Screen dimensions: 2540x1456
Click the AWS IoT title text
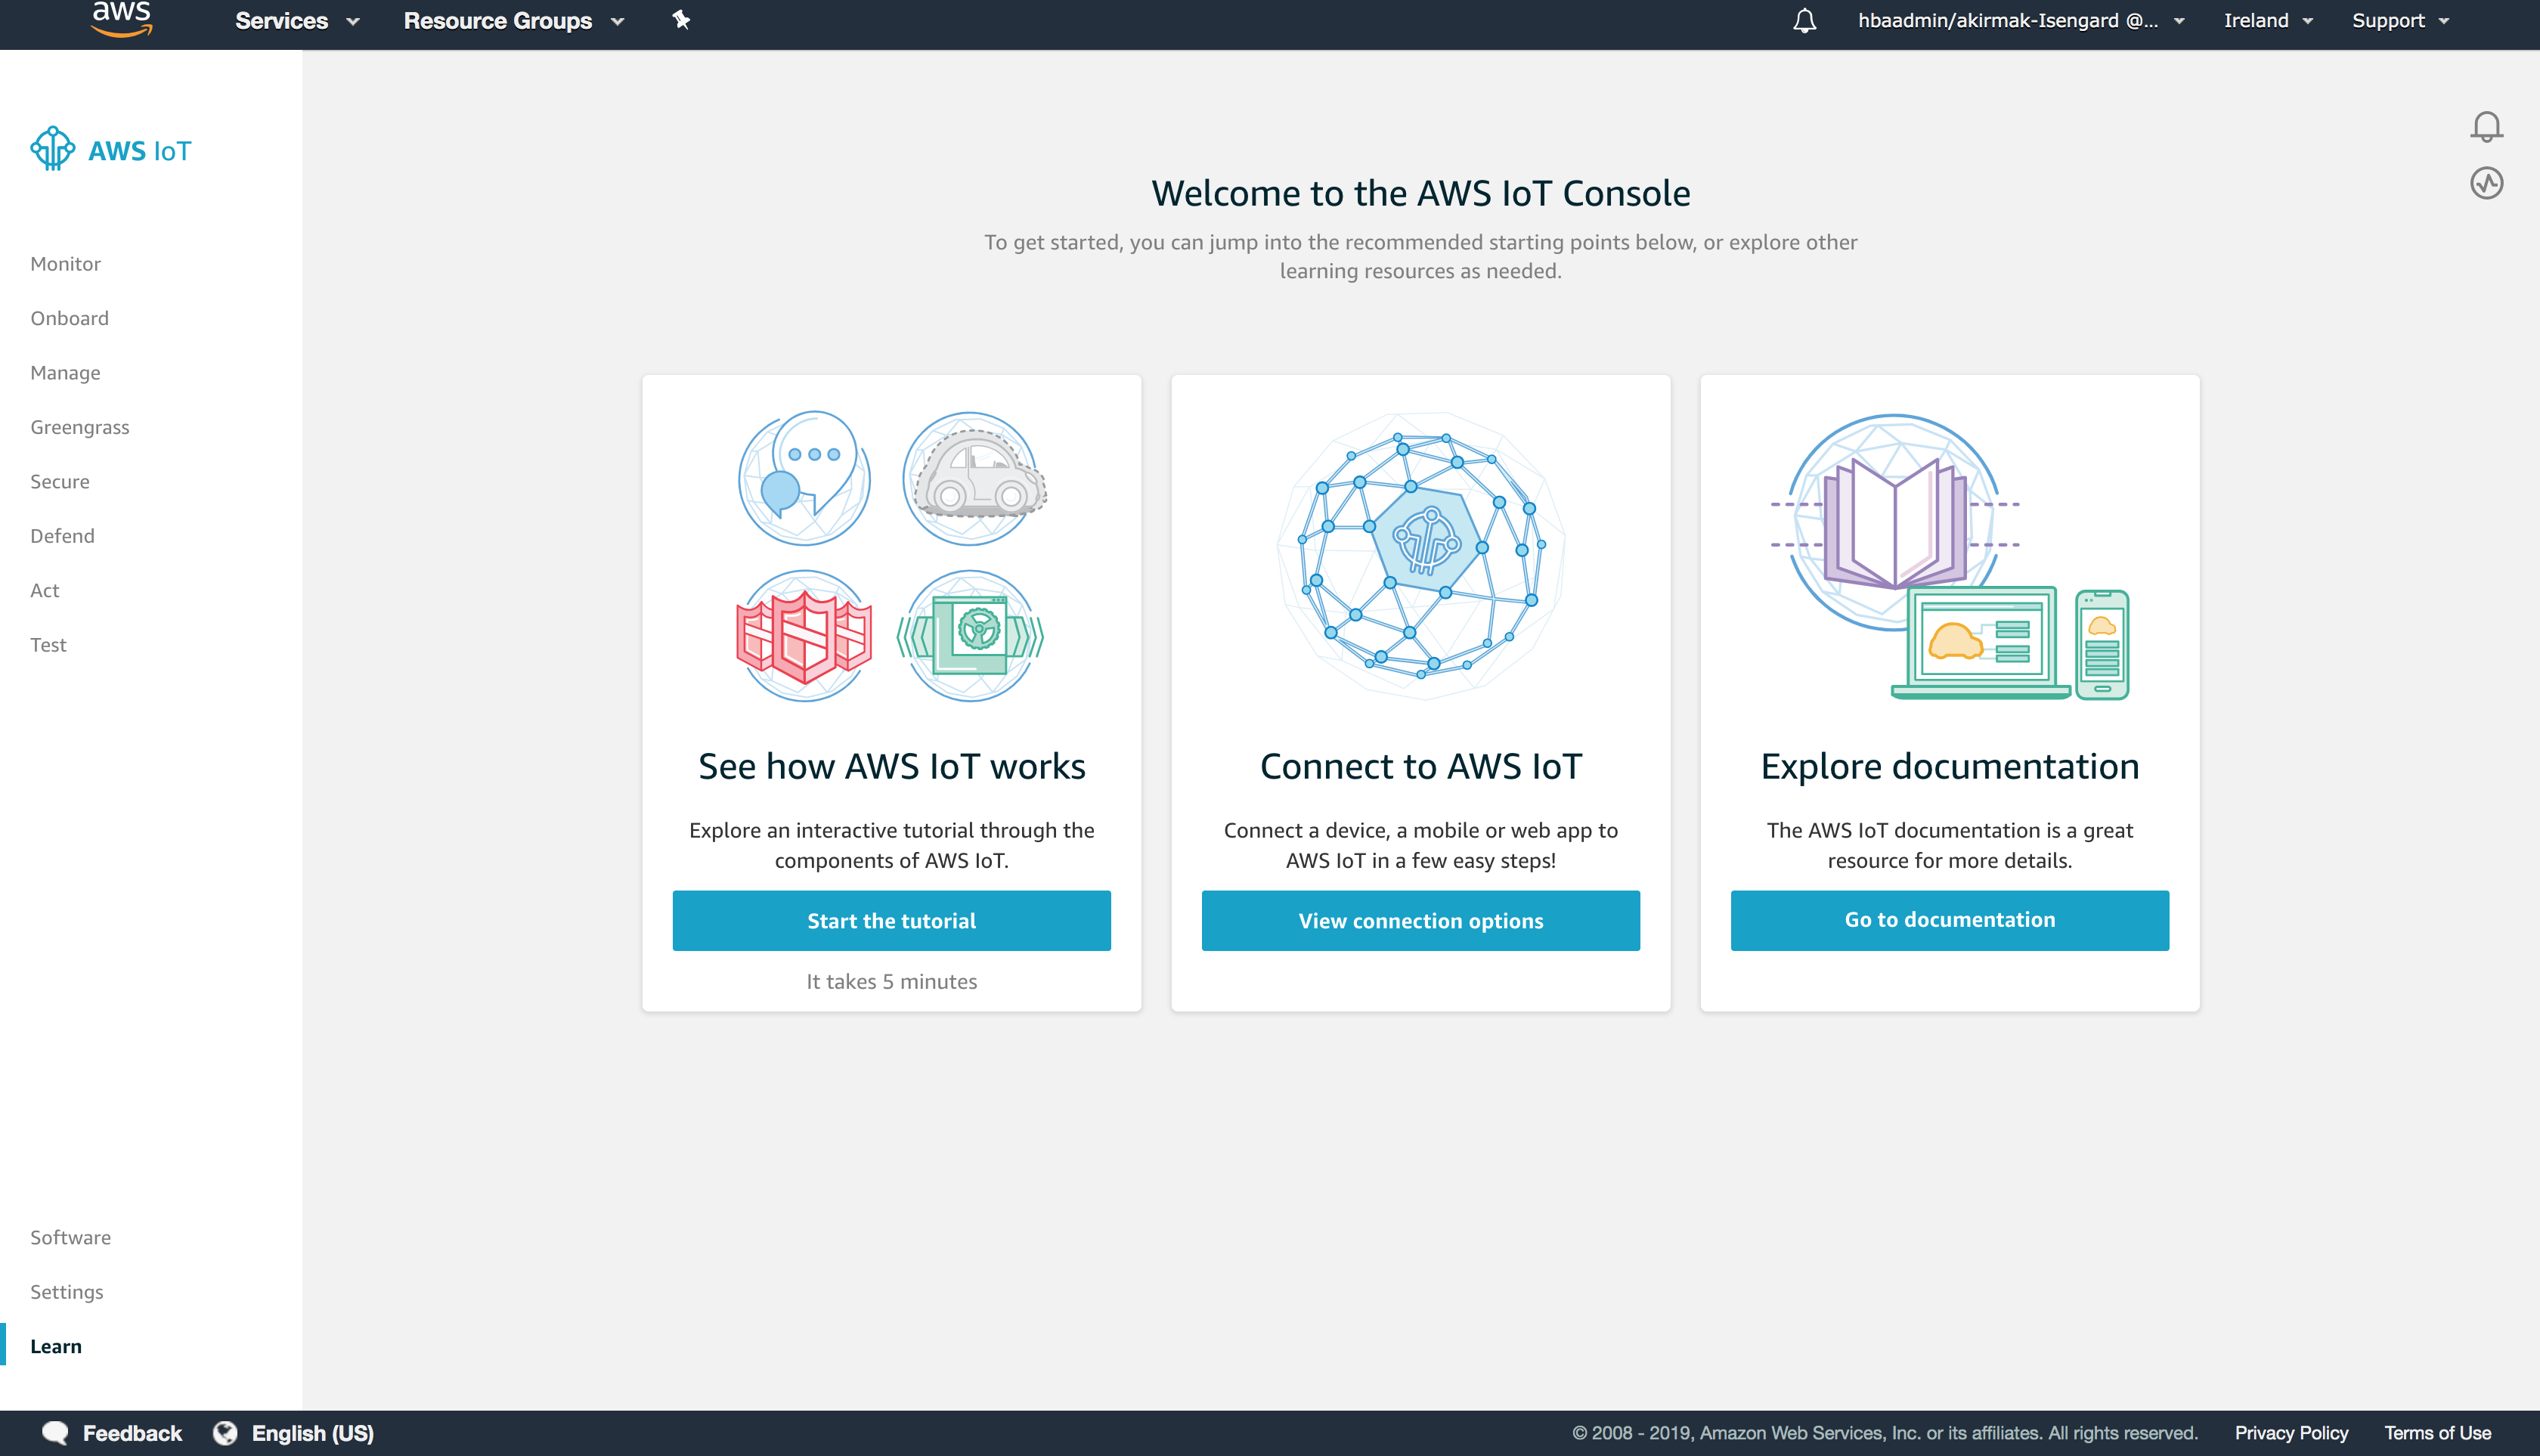tap(139, 150)
